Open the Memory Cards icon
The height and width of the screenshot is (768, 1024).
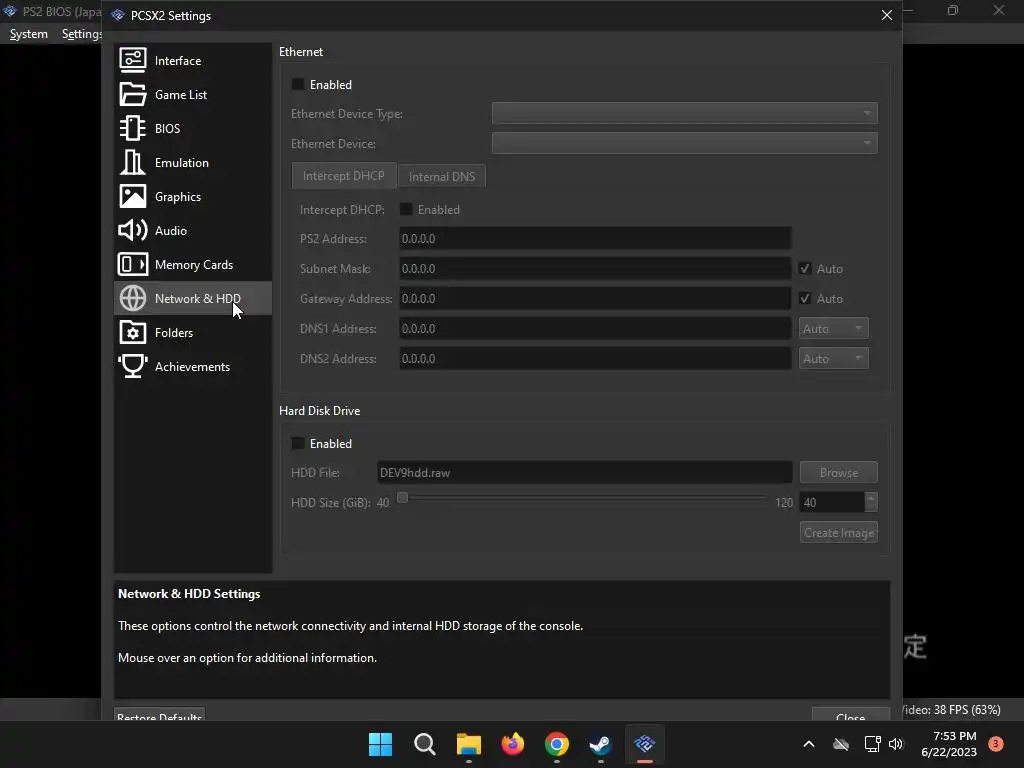133,264
